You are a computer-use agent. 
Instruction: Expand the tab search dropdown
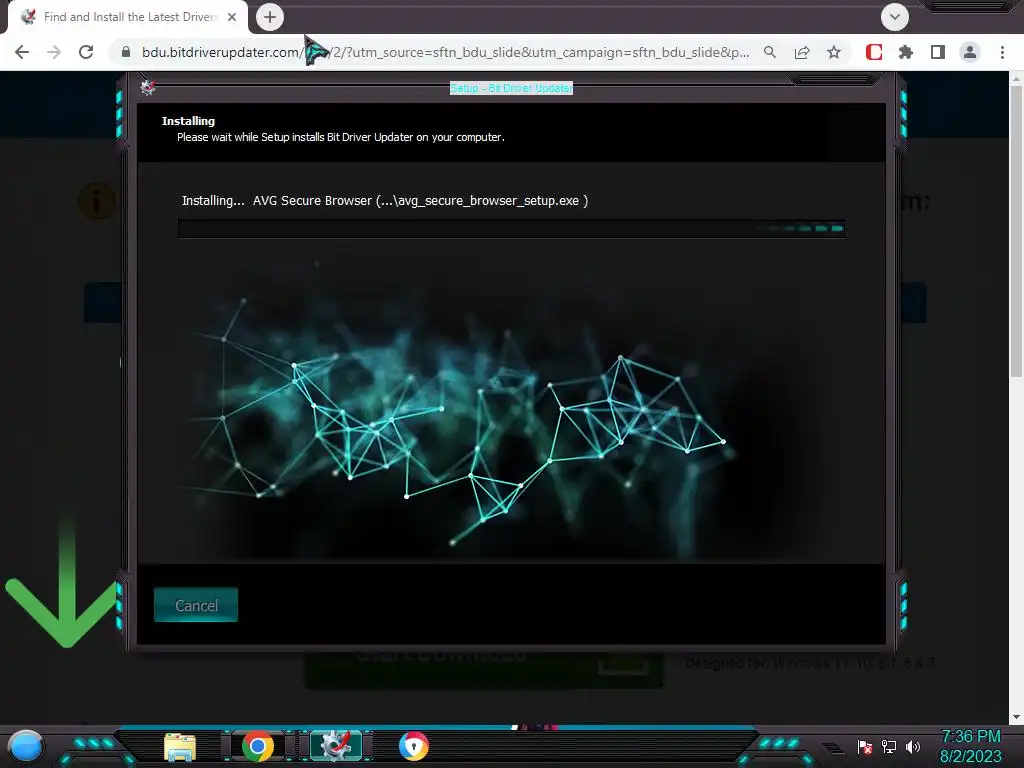point(895,17)
